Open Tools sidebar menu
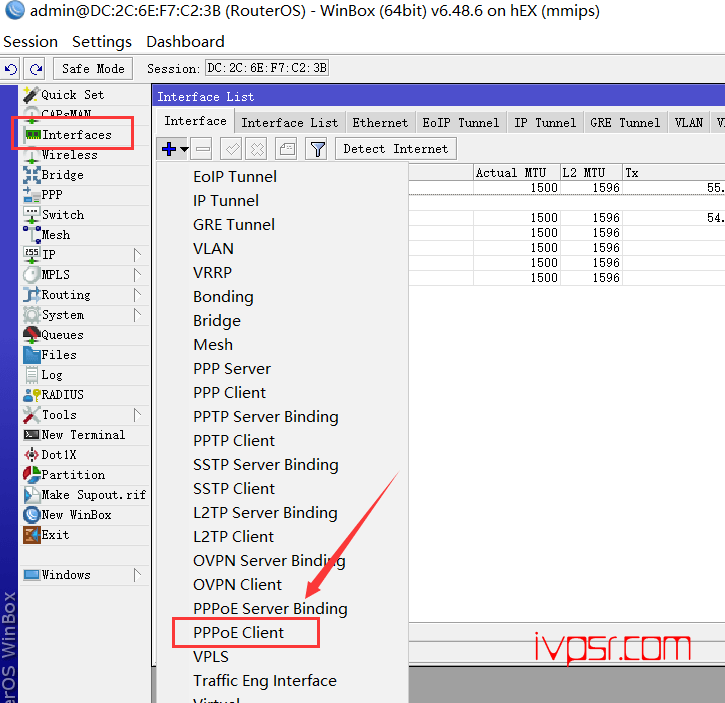Viewport: 725px width, 703px height. pyautogui.click(x=86, y=415)
